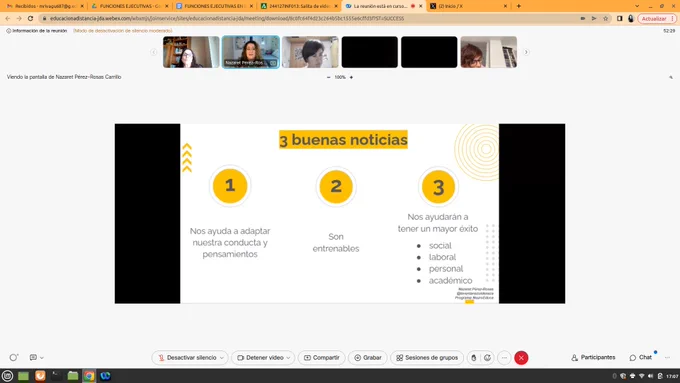This screenshot has width=680, height=383.
Task: Open the audio options dropdown arrow
Action: [222, 358]
